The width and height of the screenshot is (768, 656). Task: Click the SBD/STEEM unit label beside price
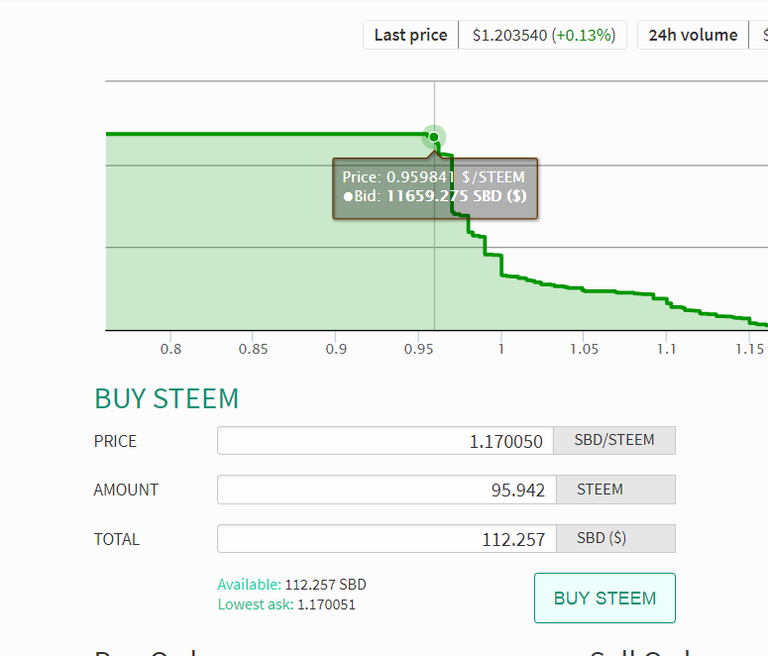[x=615, y=441]
